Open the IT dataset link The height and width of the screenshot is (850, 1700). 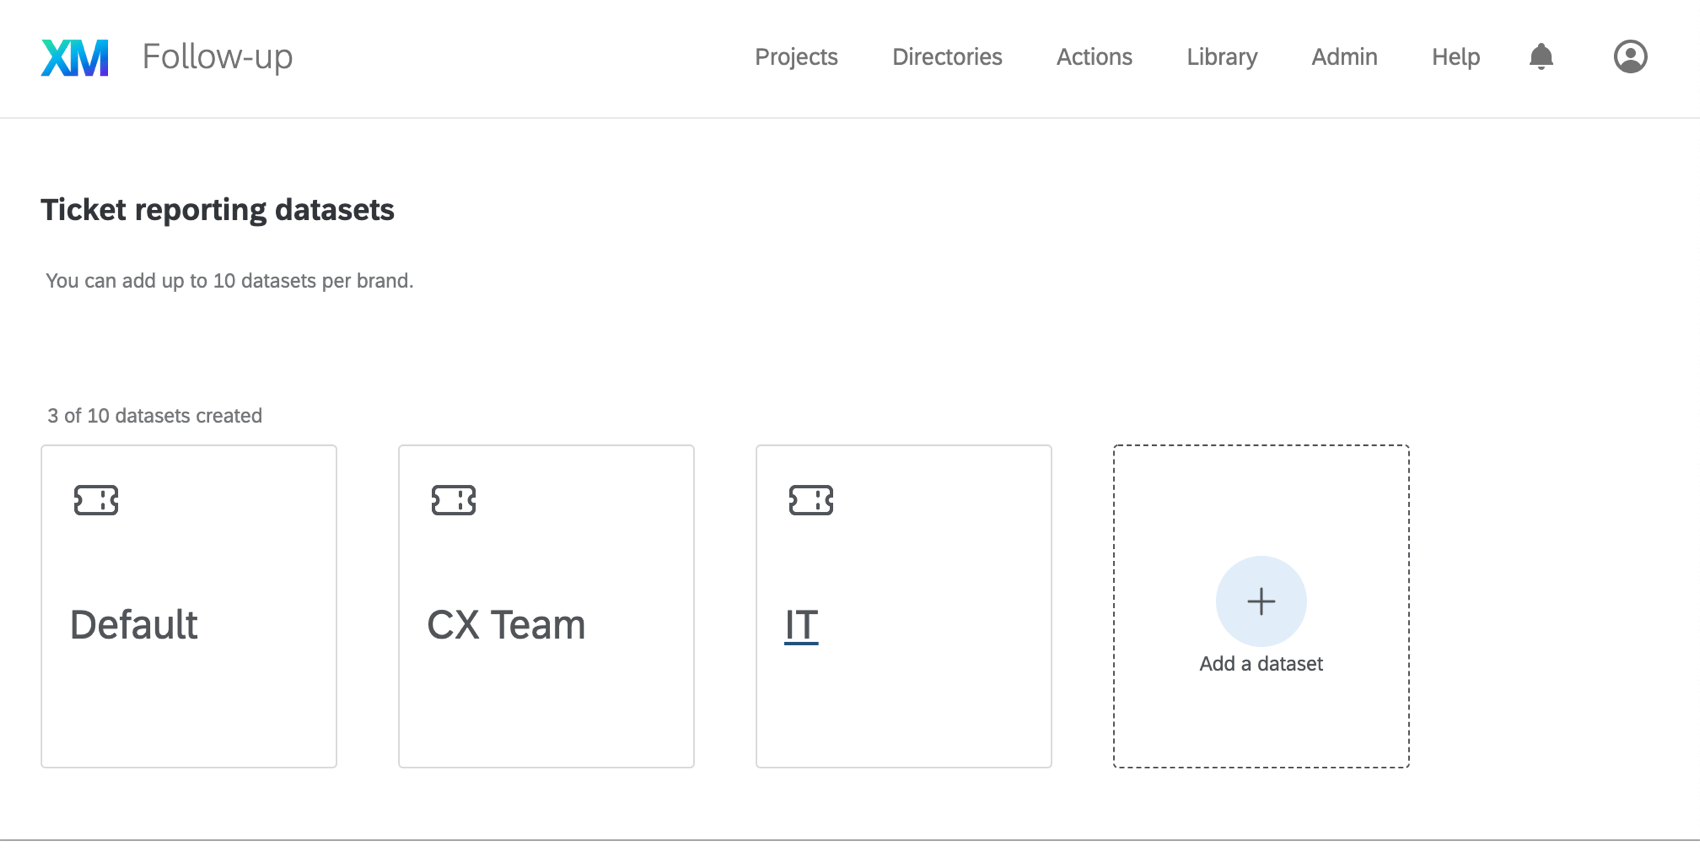pos(801,625)
